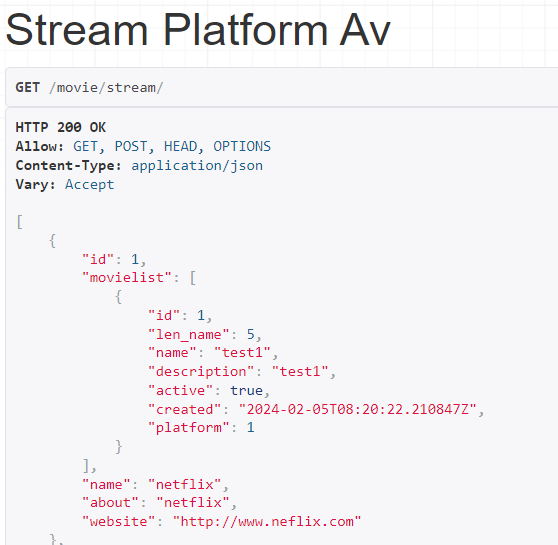558x545 pixels.
Task: Click the "active" key in JSON
Action: coord(180,391)
